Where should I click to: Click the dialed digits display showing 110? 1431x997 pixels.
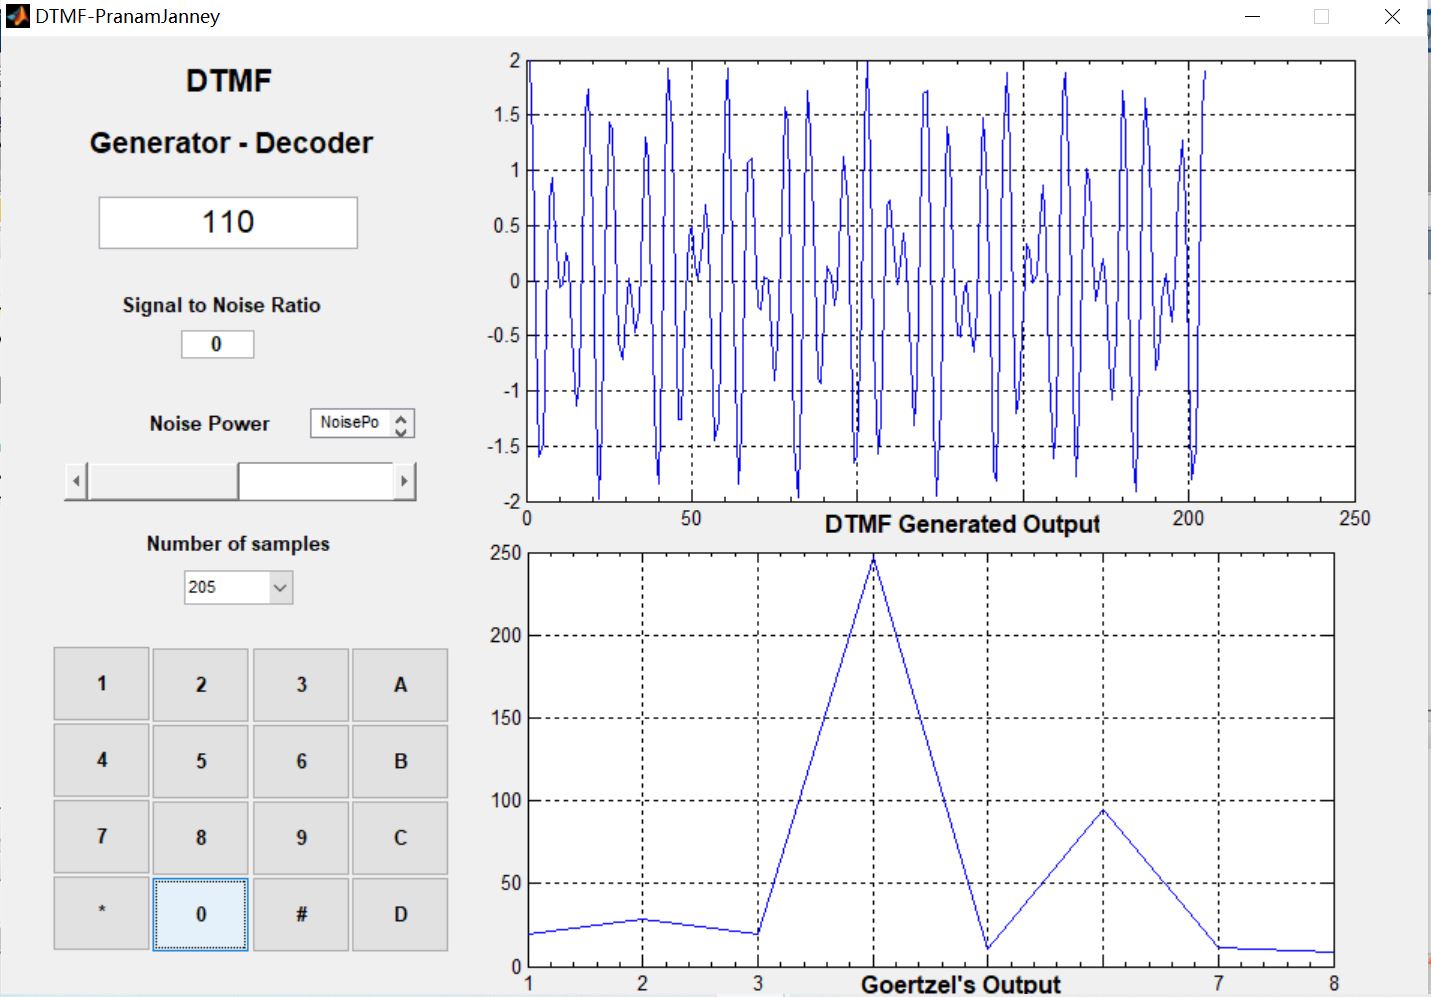pyautogui.click(x=228, y=222)
